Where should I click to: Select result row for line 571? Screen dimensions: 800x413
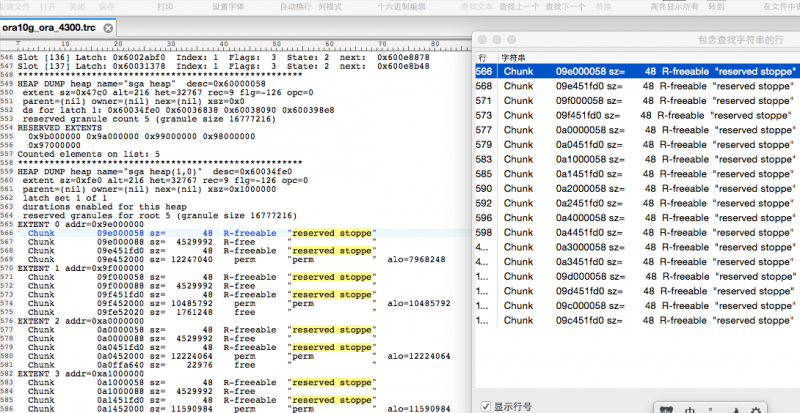[638, 101]
